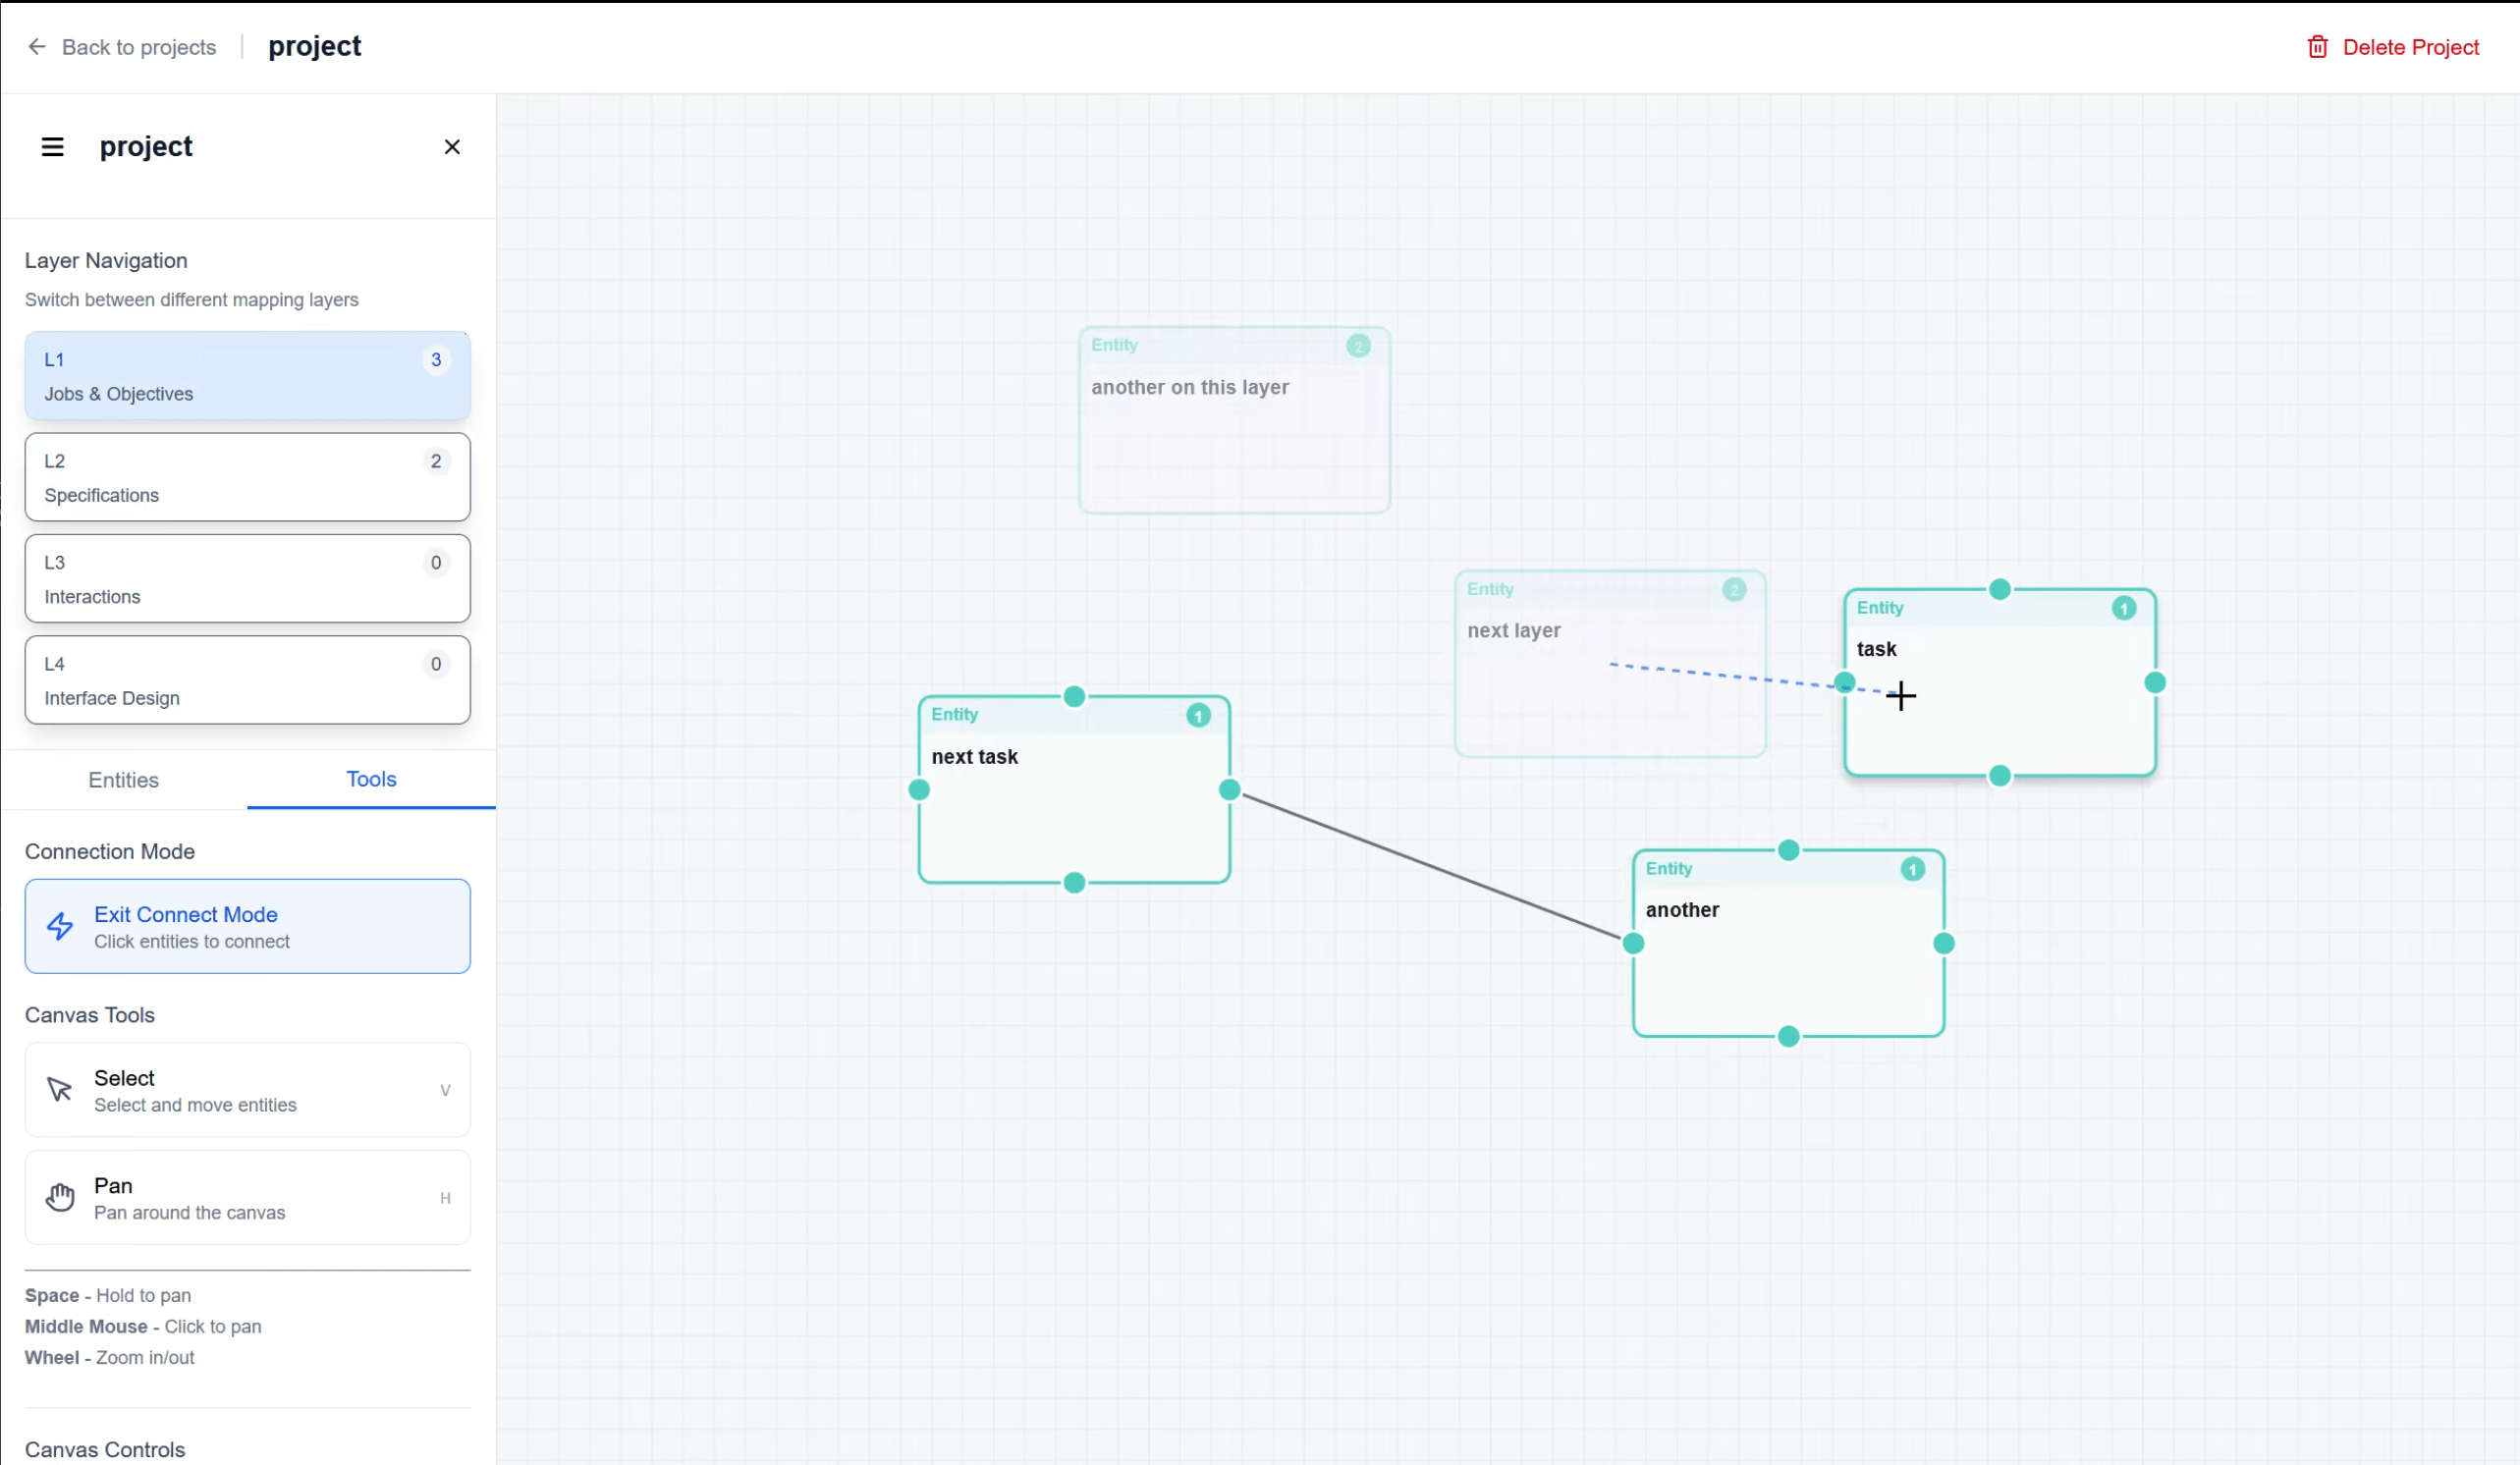This screenshot has width=2520, height=1465.
Task: Open the sidebar hamburger menu
Action: [51, 146]
